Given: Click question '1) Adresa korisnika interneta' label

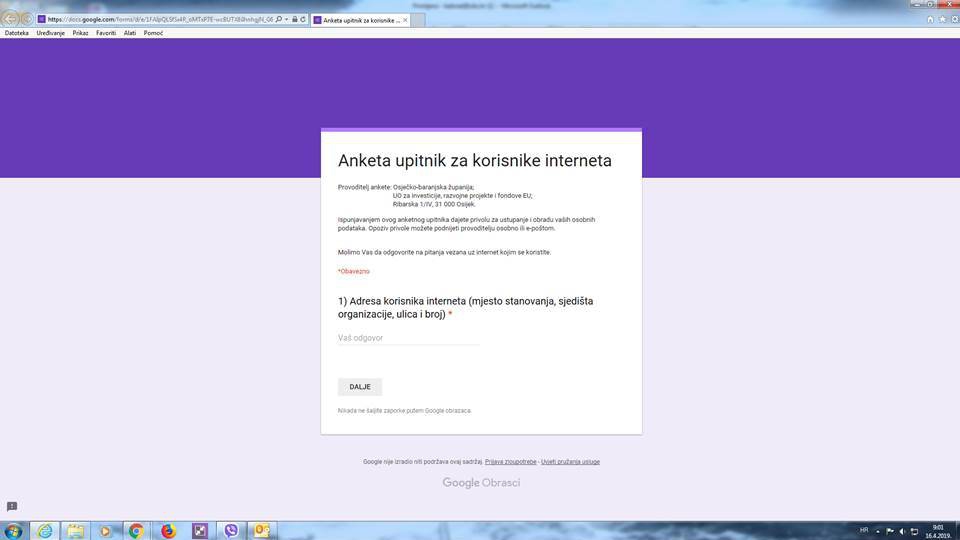Looking at the screenshot, I should (465, 308).
